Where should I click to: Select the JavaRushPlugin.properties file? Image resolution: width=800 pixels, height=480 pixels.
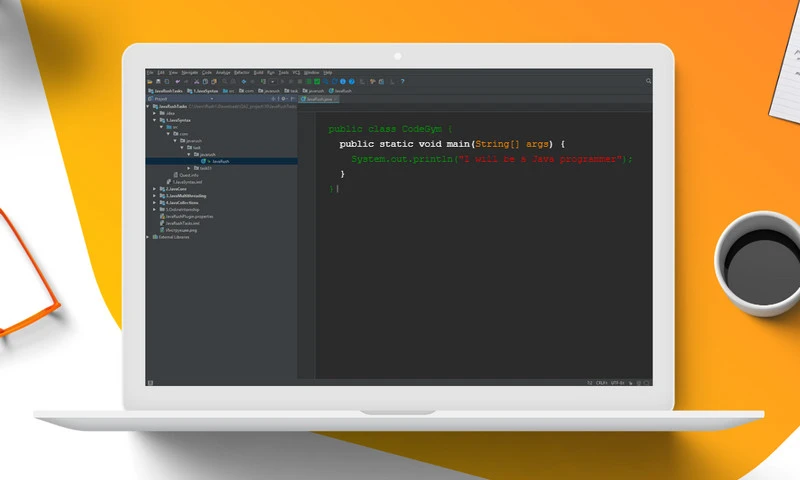coord(187,216)
